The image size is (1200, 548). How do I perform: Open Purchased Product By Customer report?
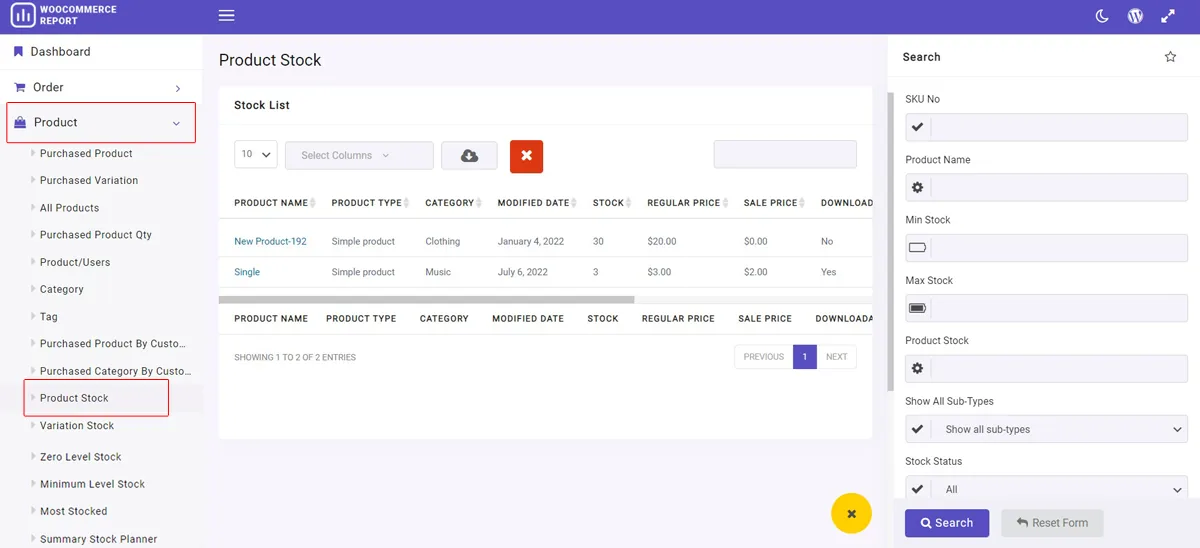pyautogui.click(x=113, y=344)
